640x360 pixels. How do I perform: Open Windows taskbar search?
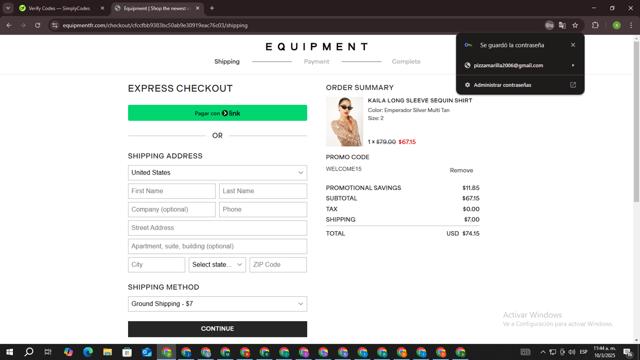coord(29,352)
